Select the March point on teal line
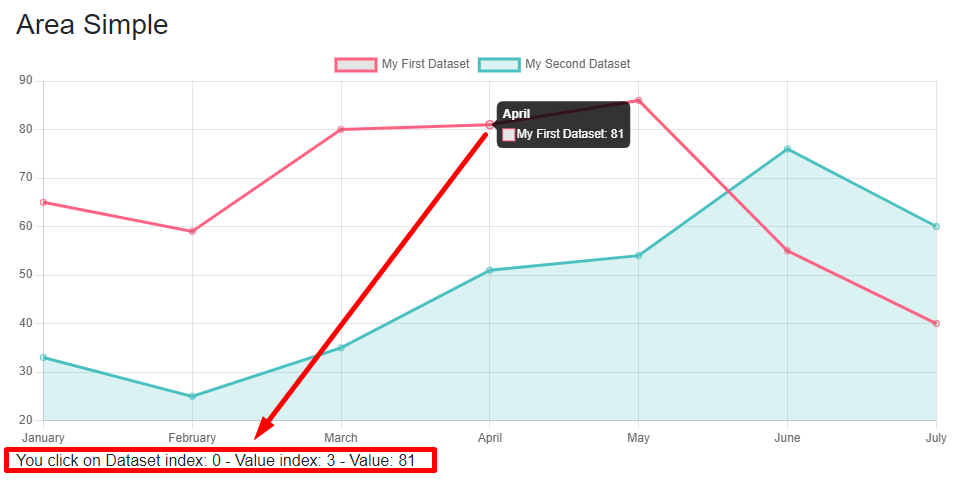958x480 pixels. point(341,347)
